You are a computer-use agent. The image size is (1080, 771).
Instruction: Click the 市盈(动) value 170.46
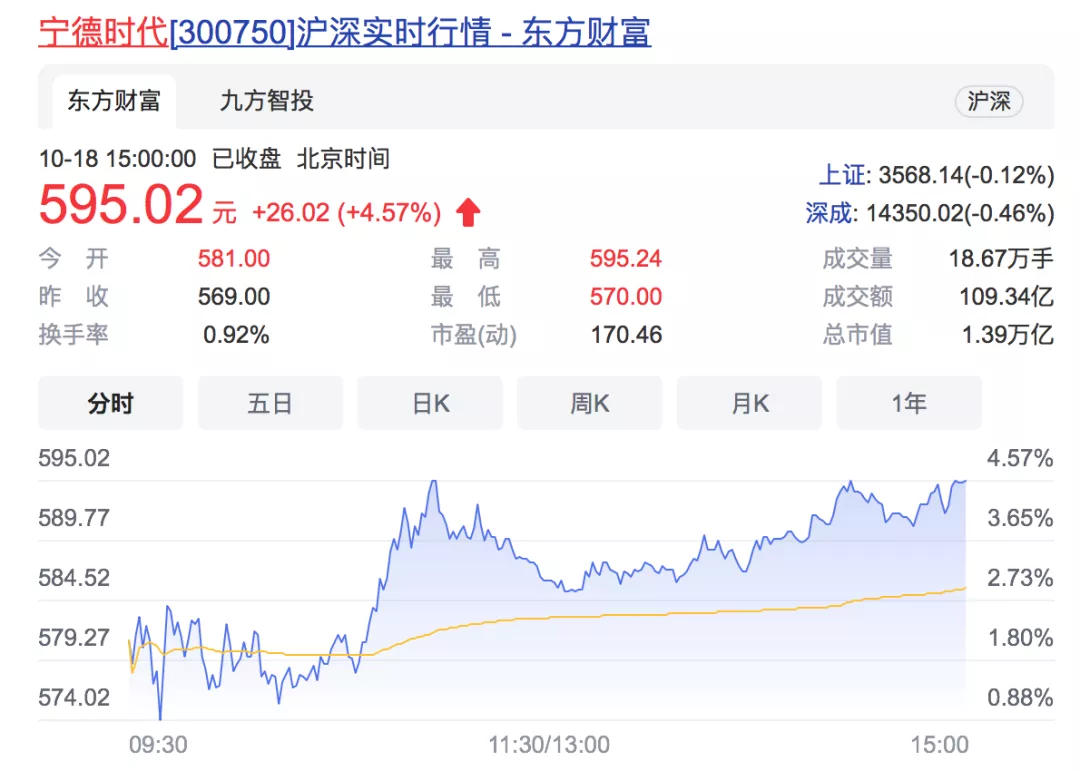click(626, 335)
